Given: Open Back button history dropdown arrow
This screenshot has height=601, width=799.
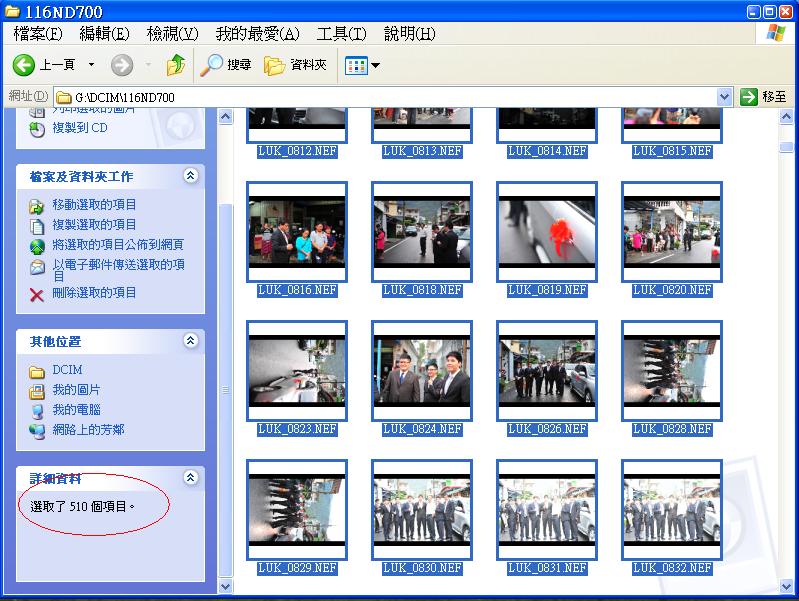Looking at the screenshot, I should pos(91,65).
